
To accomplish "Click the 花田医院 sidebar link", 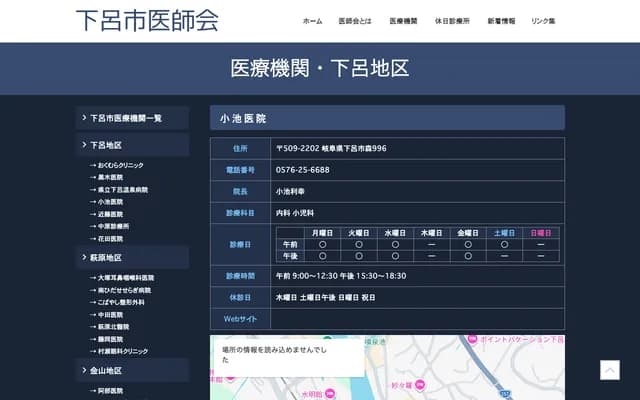I will click(x=110, y=239).
